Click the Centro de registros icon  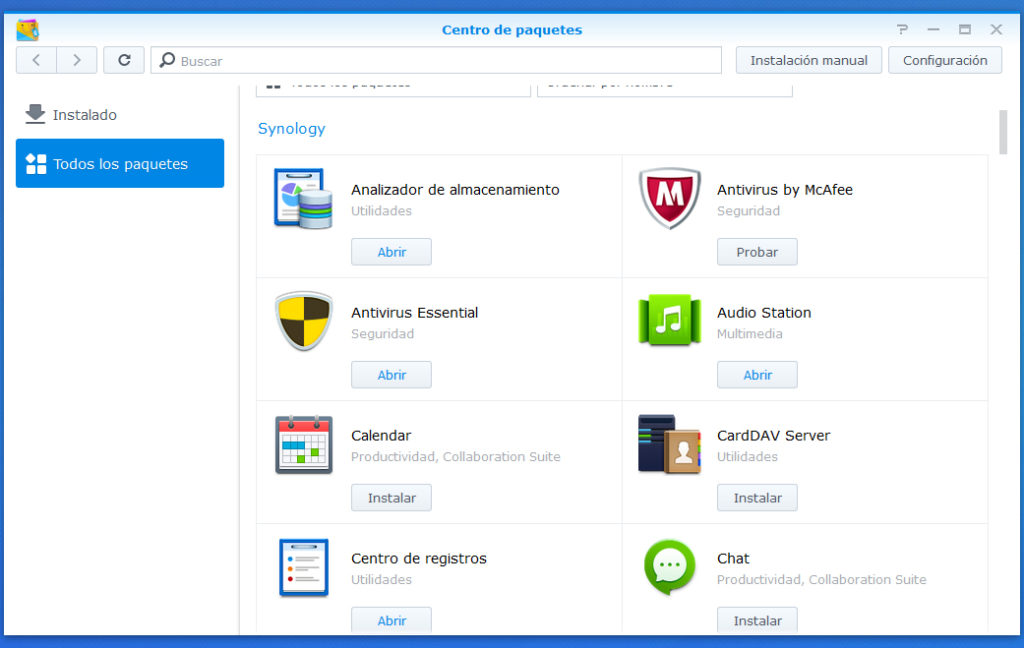point(304,567)
